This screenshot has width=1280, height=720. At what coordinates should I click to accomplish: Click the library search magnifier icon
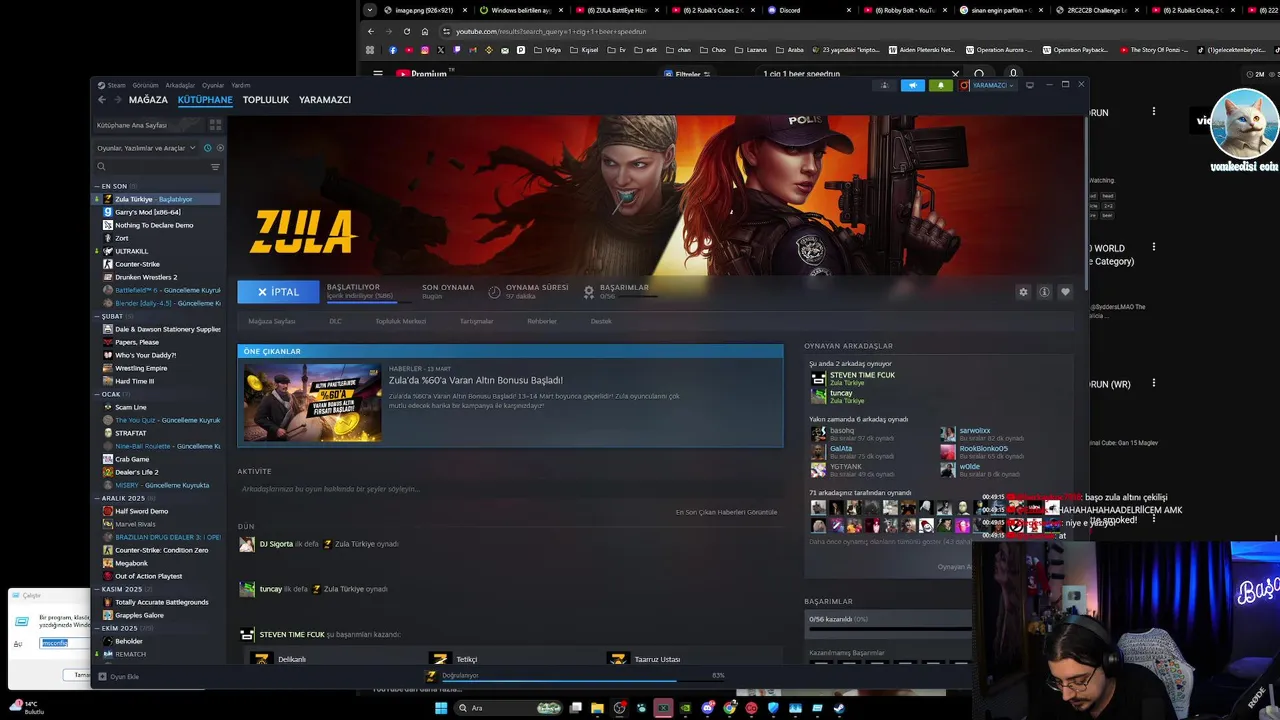101,167
